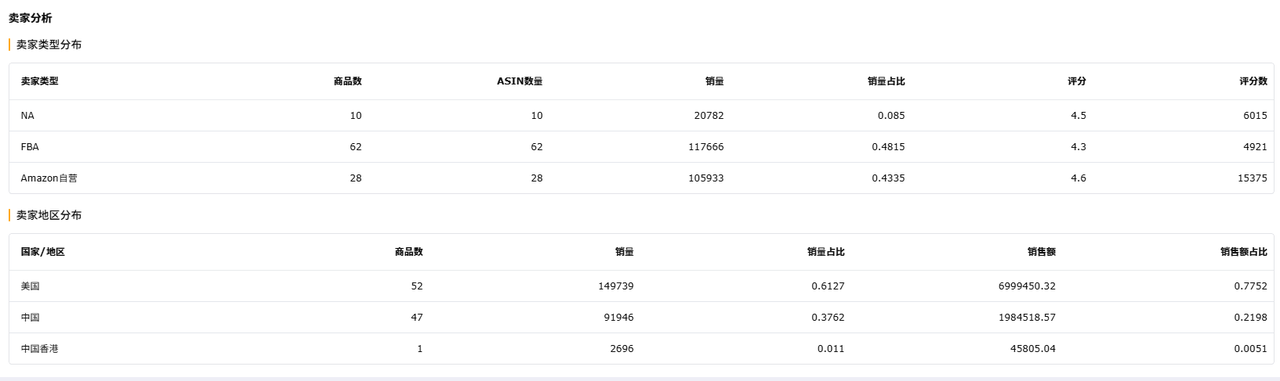Click rating count 4921
1280x381 pixels.
[1255, 147]
